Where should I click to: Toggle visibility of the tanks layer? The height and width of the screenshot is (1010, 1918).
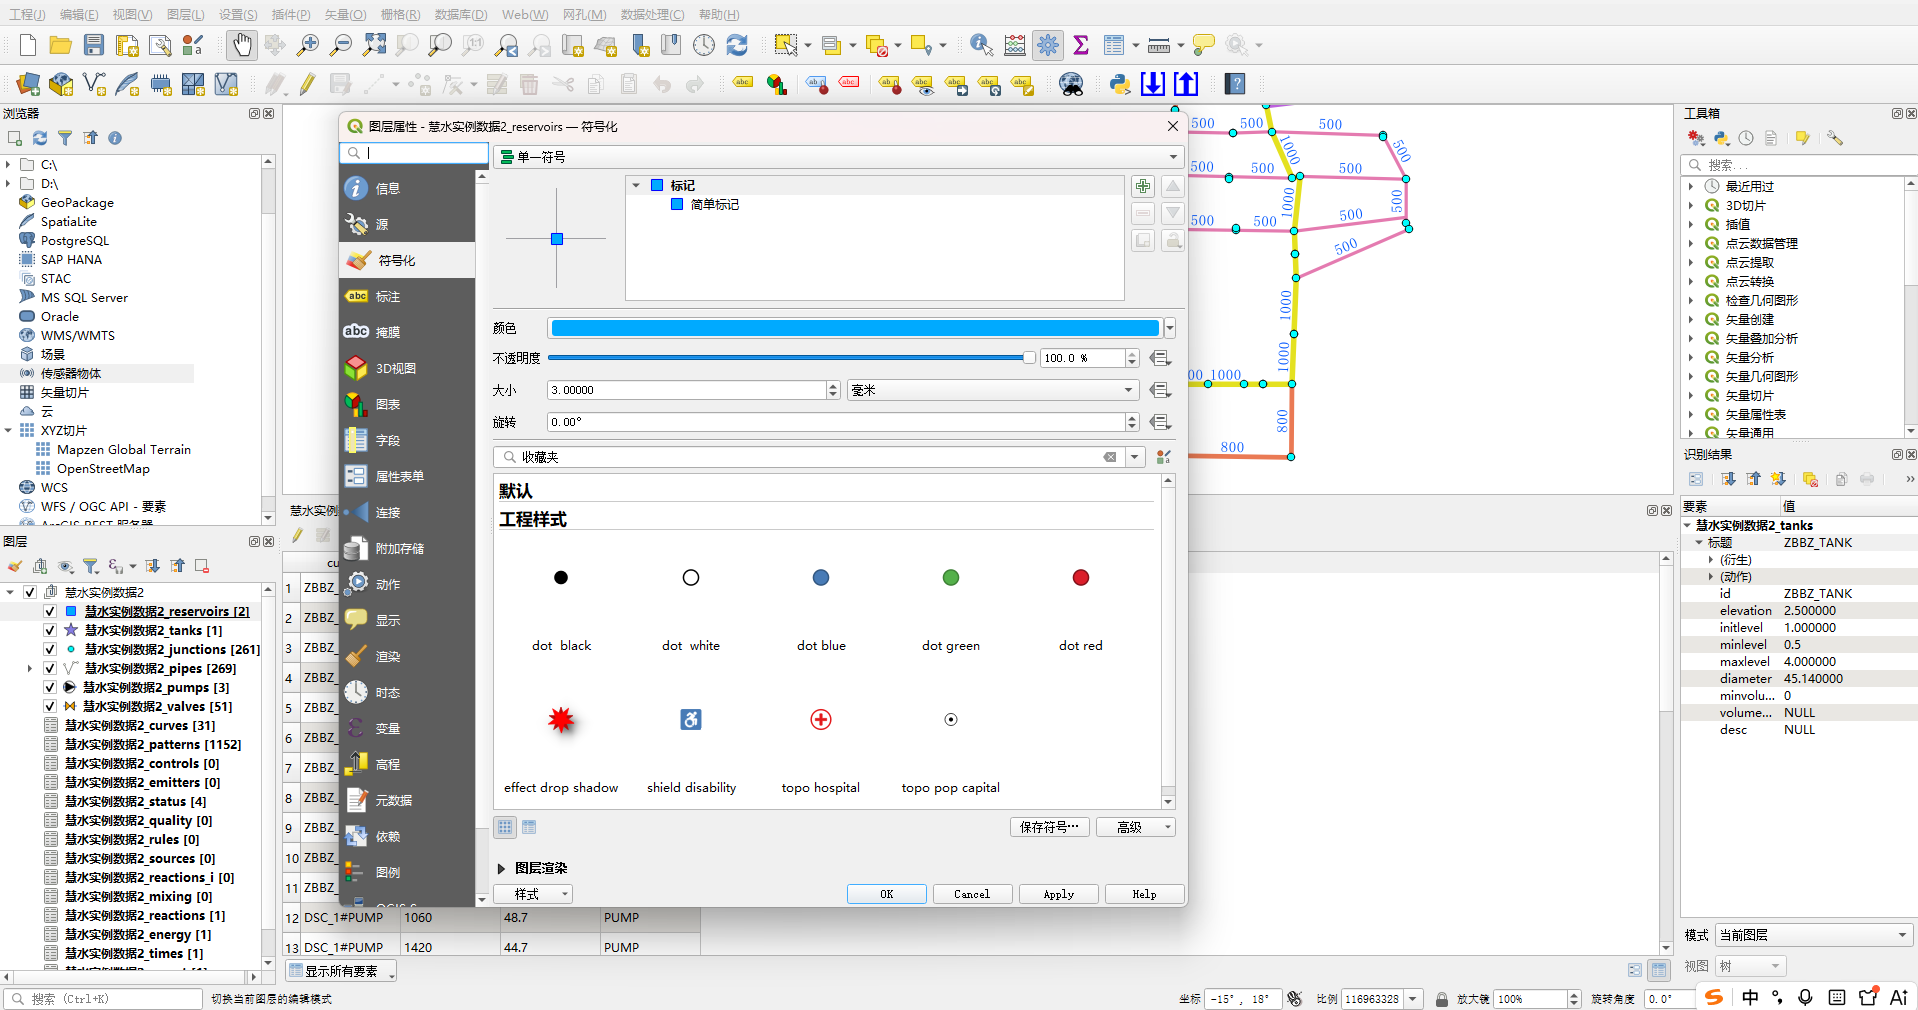[x=50, y=630]
